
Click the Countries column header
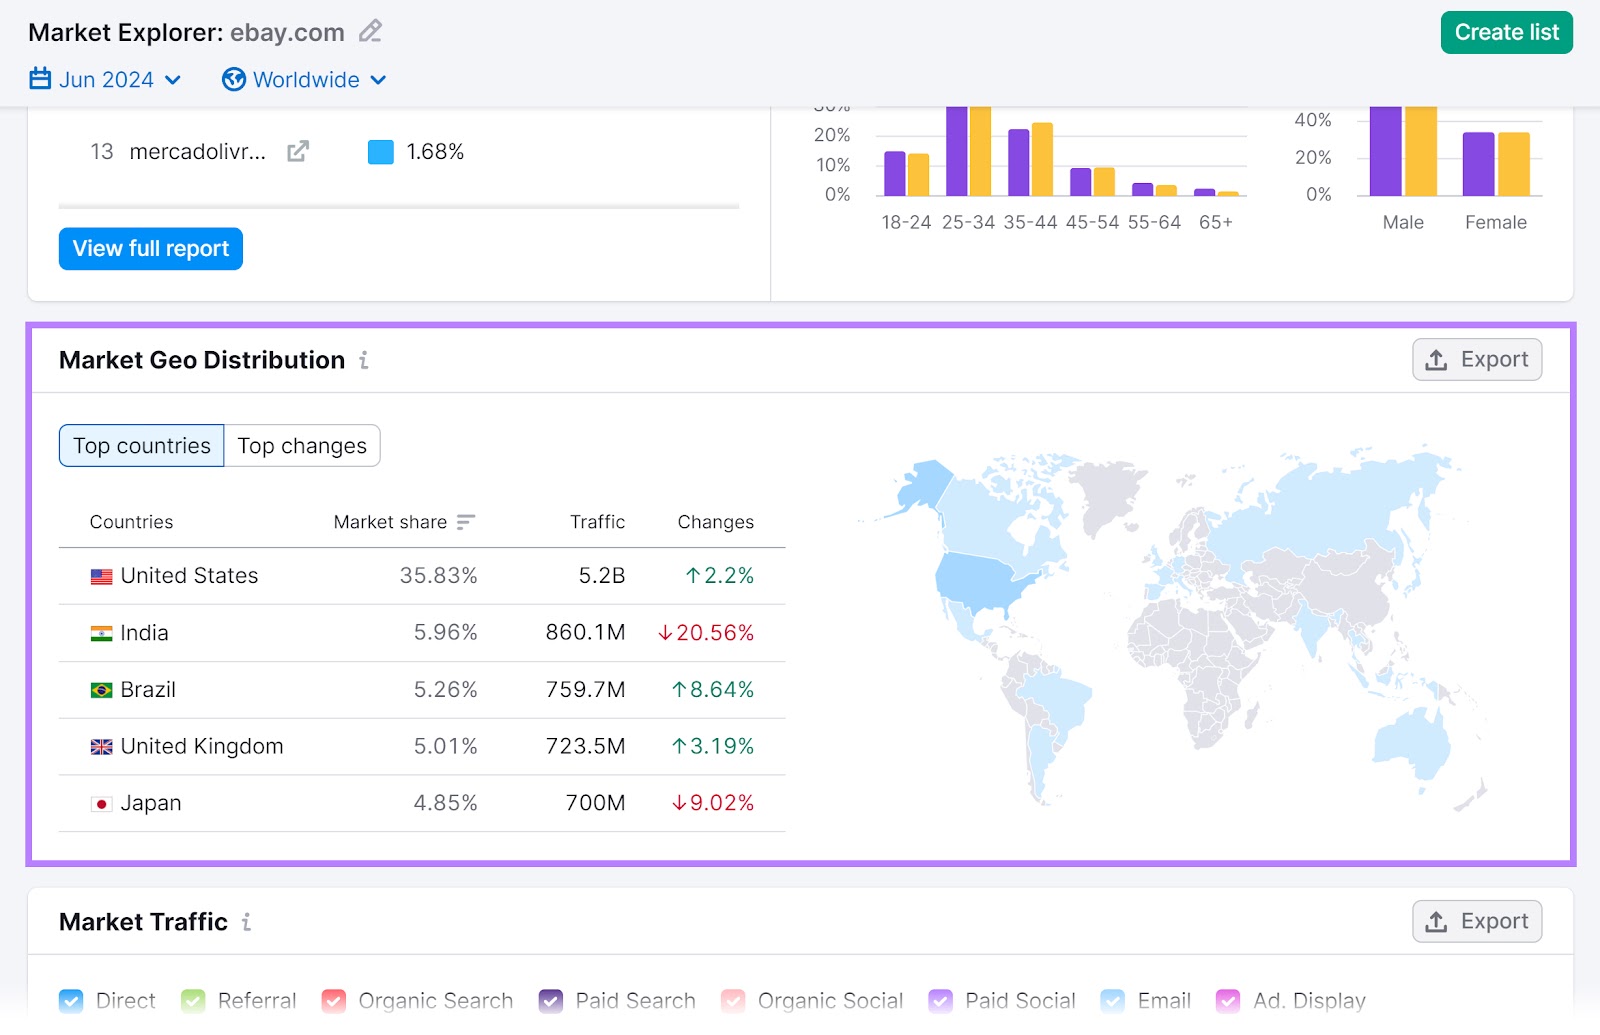pyautogui.click(x=131, y=522)
